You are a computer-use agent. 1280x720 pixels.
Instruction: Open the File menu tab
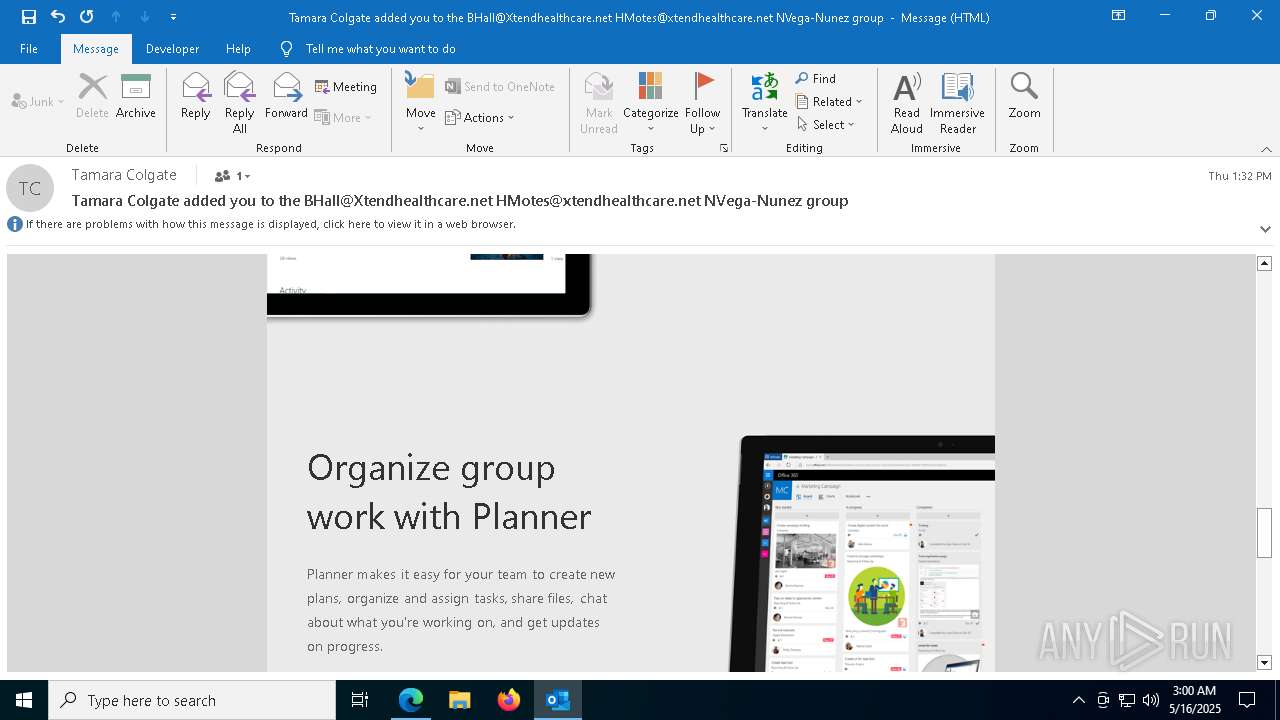pyautogui.click(x=29, y=48)
